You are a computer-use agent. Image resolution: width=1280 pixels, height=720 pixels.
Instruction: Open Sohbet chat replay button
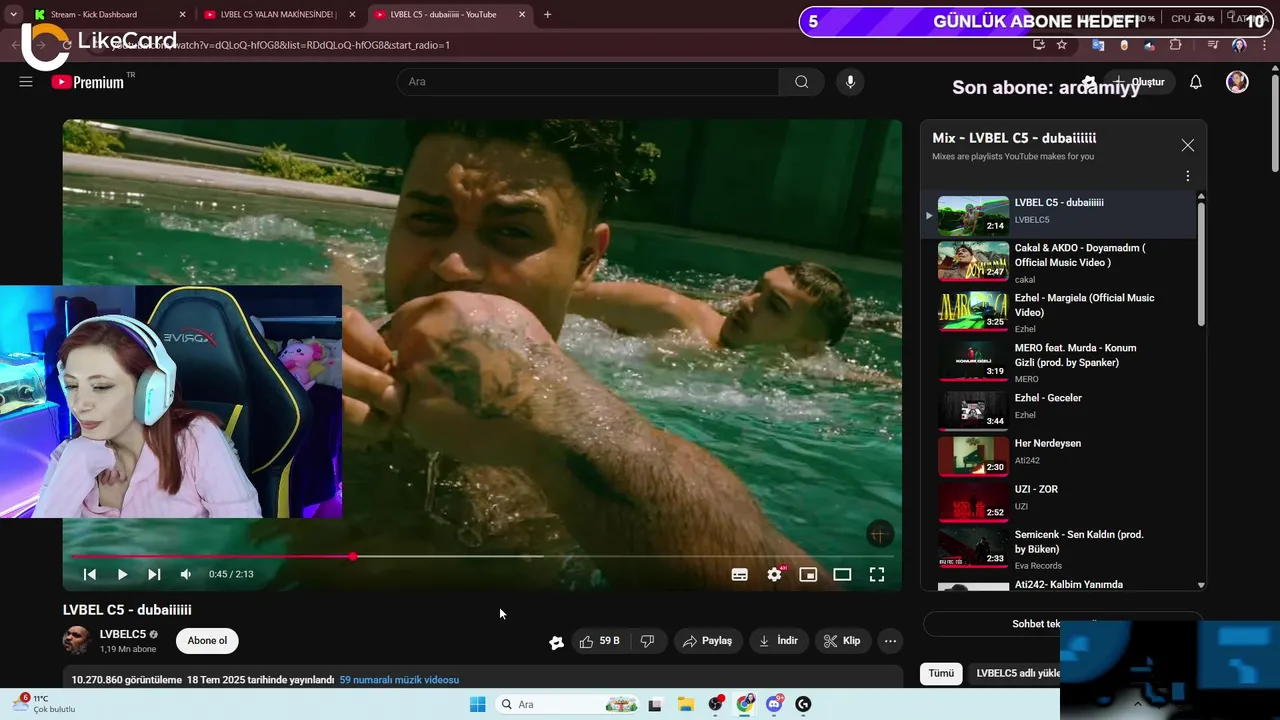click(1062, 624)
